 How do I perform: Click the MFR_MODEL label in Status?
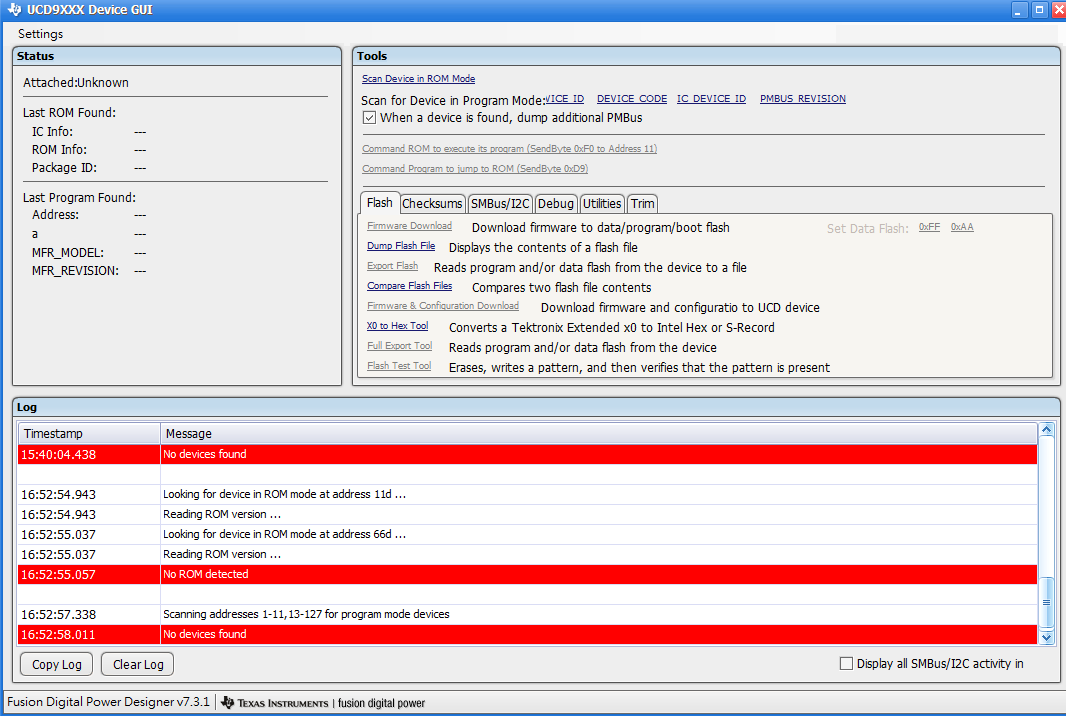point(68,253)
